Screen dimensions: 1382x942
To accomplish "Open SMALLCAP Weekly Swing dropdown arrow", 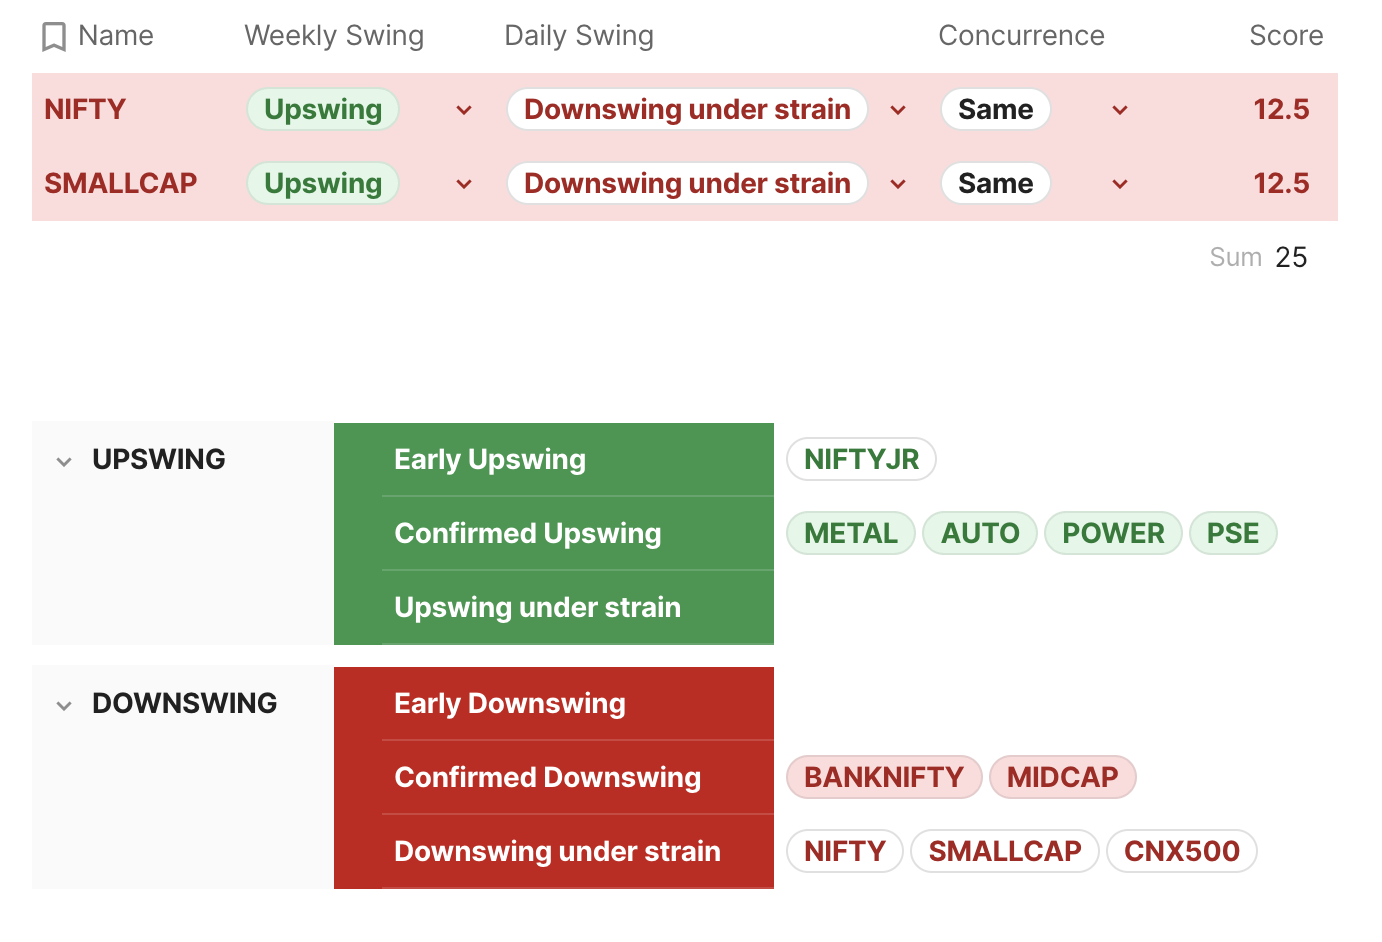I will pyautogui.click(x=464, y=184).
